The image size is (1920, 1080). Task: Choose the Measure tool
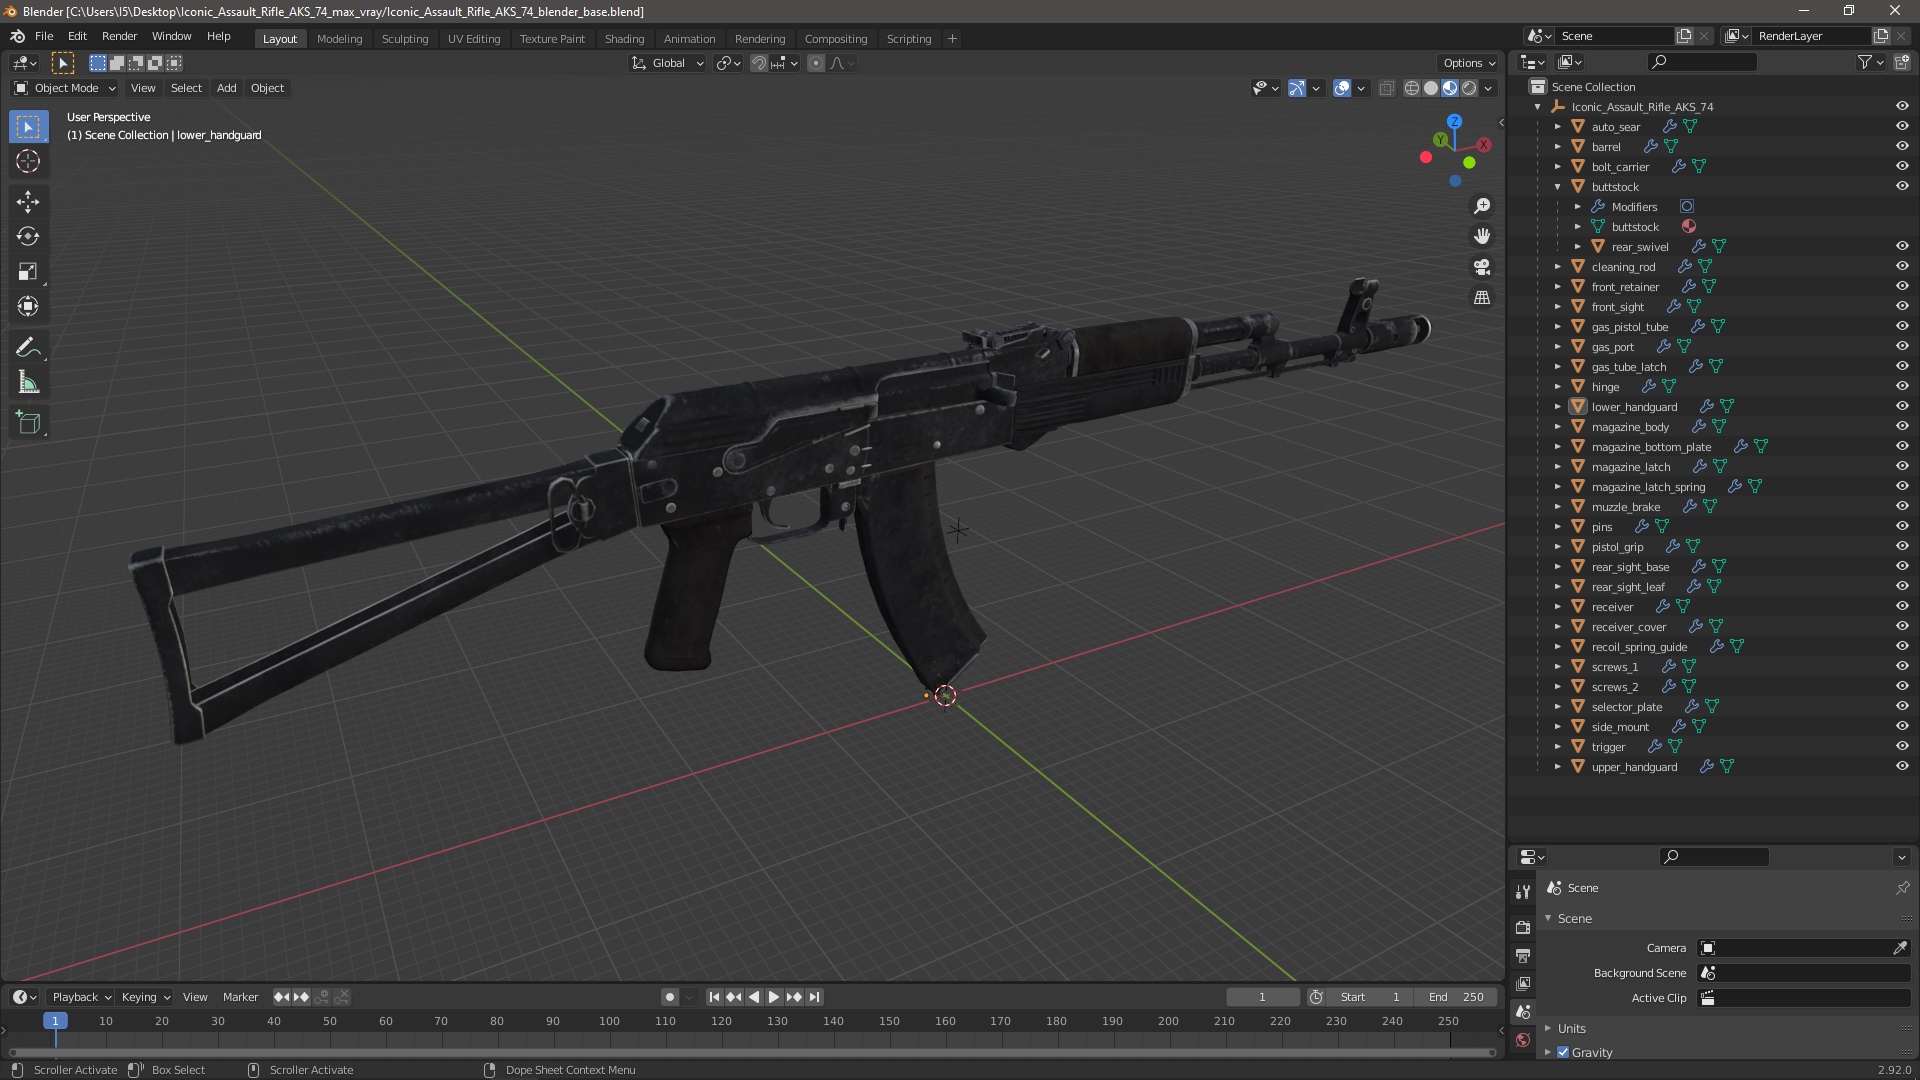(x=28, y=383)
